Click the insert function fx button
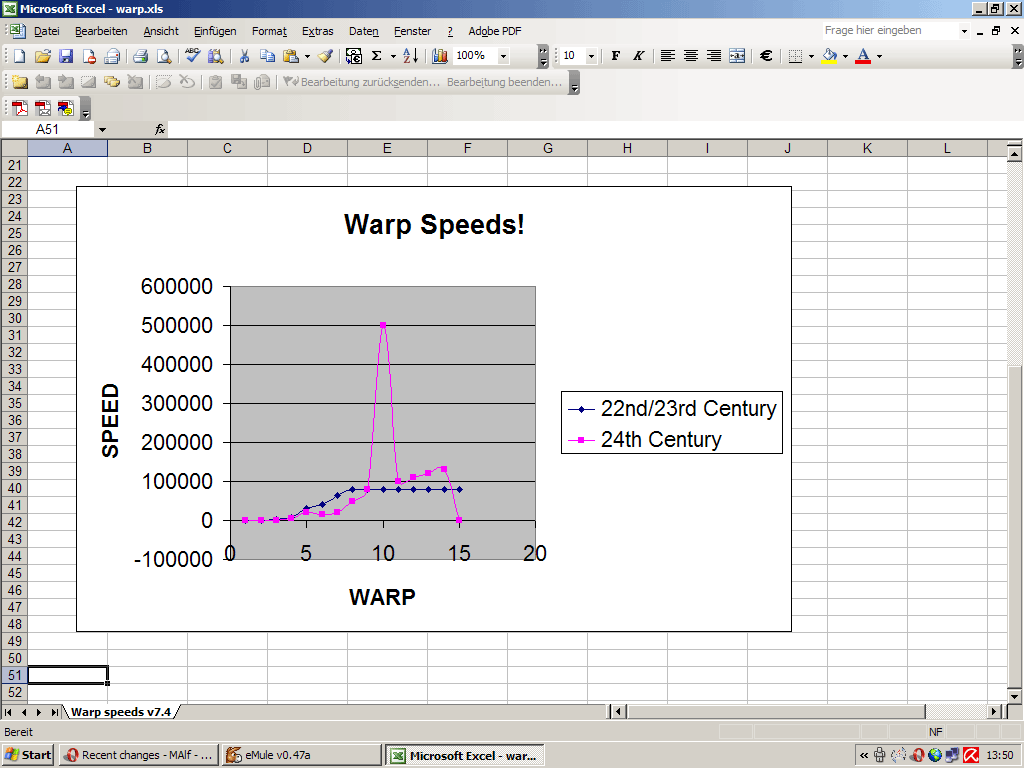Screen dimensions: 1024x768 pos(160,129)
